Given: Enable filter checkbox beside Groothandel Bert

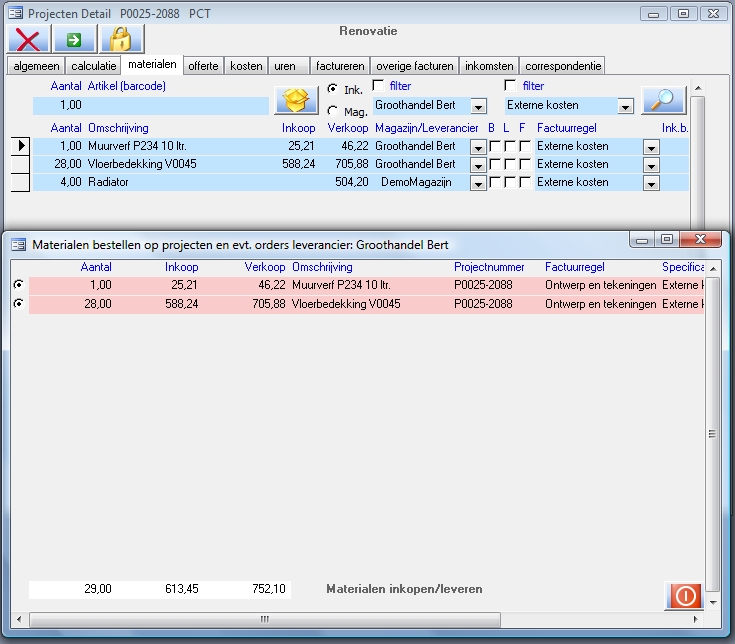Looking at the screenshot, I should (378, 85).
